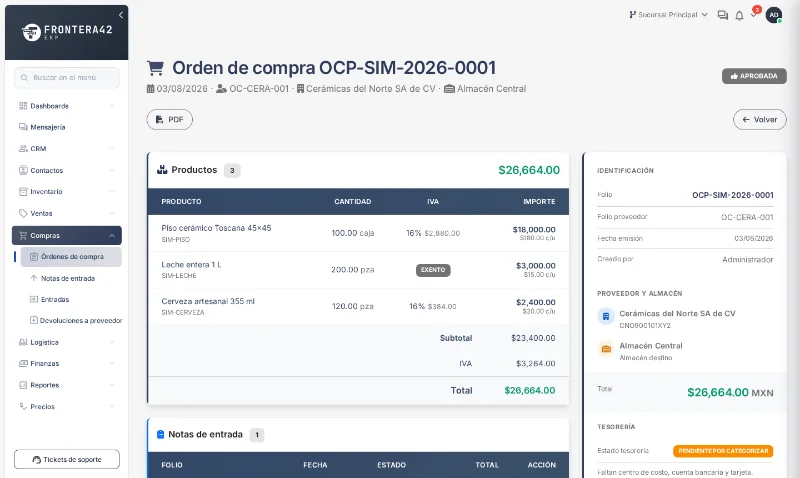Screen dimensions: 800x478
Task: Click the IMPORTE column header
Action: 539,202
